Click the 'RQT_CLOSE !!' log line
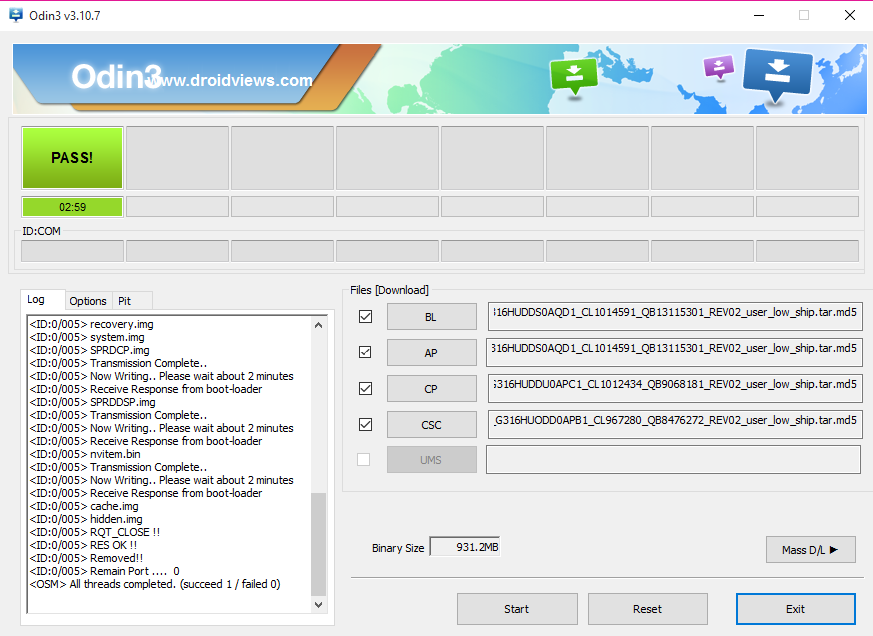 click(x=95, y=532)
